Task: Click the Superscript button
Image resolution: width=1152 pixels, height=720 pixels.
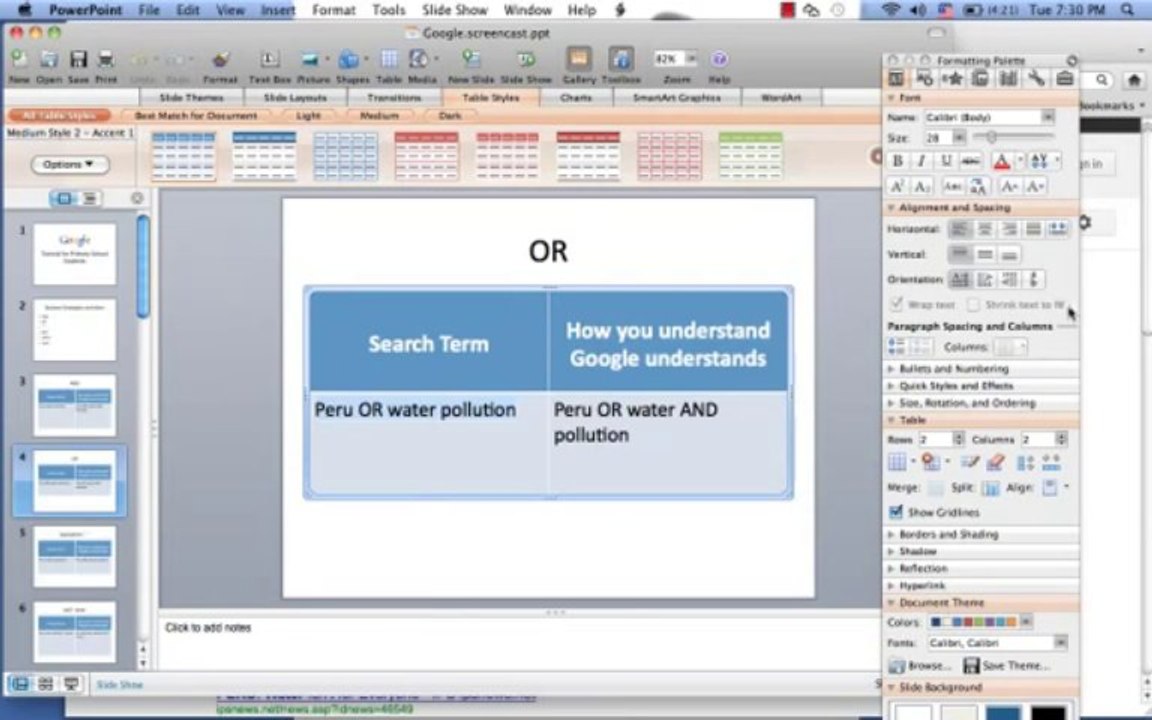Action: [898, 187]
